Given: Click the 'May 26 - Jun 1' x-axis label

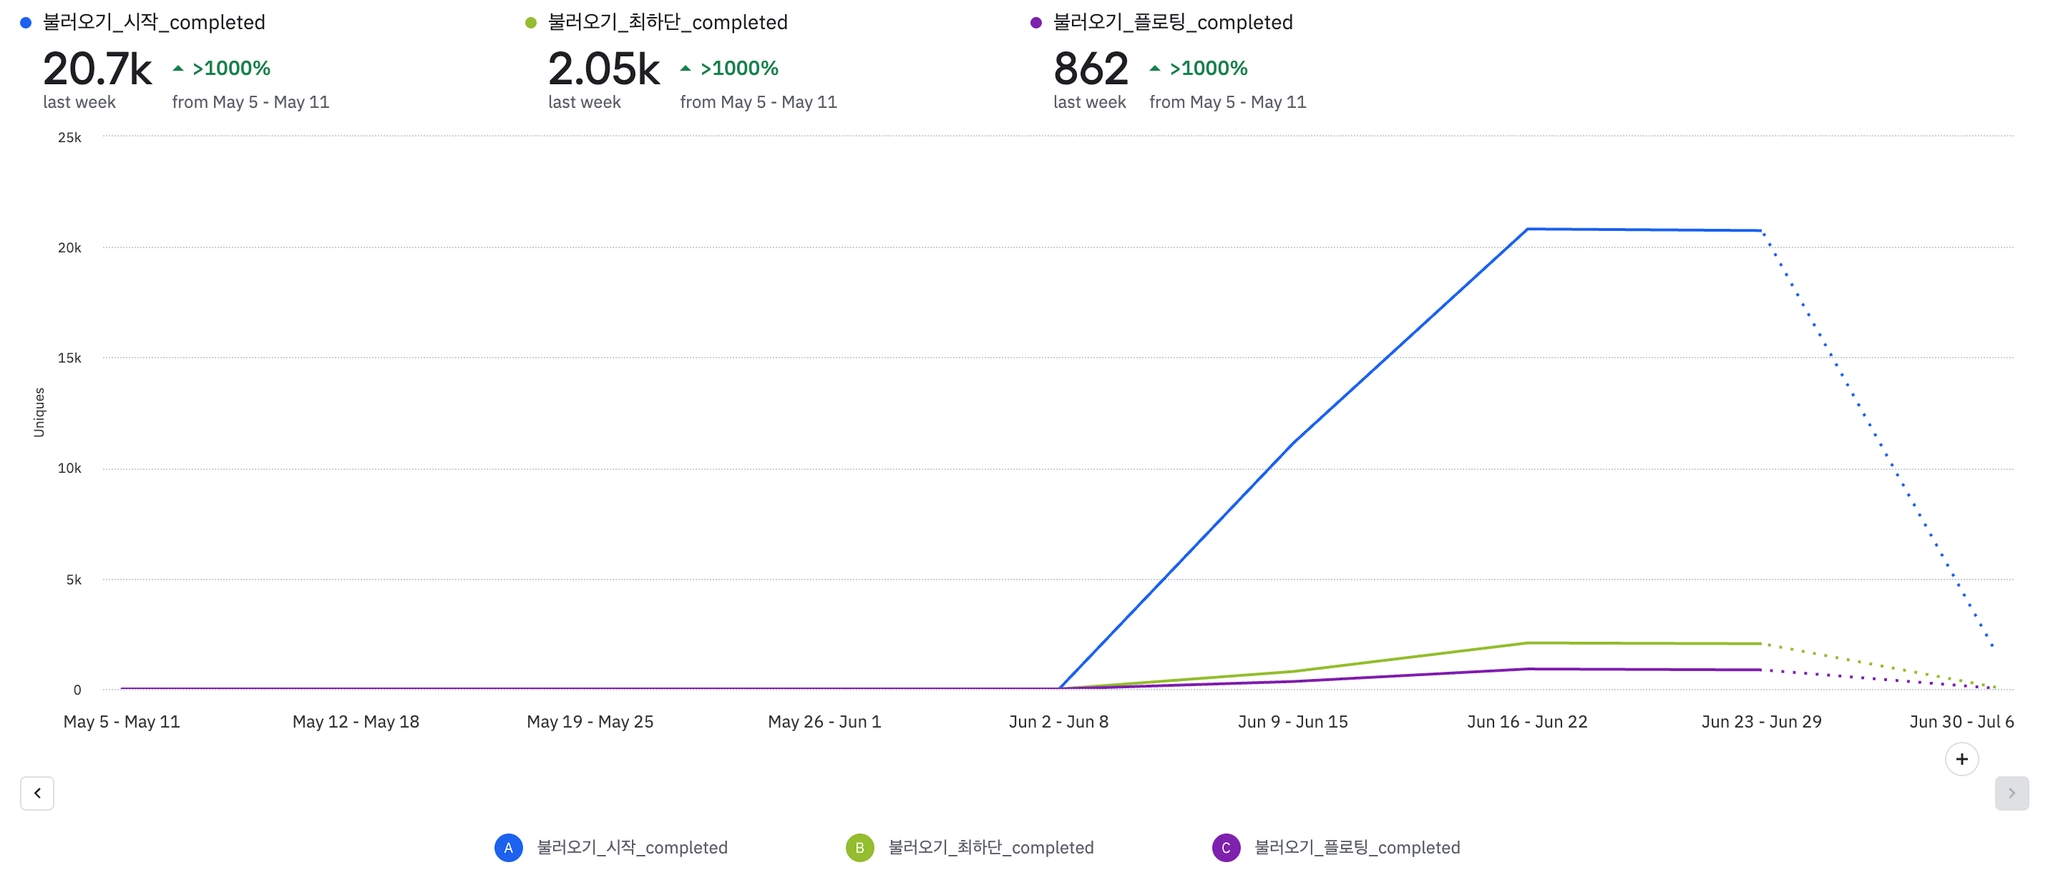Looking at the screenshot, I should [x=825, y=722].
